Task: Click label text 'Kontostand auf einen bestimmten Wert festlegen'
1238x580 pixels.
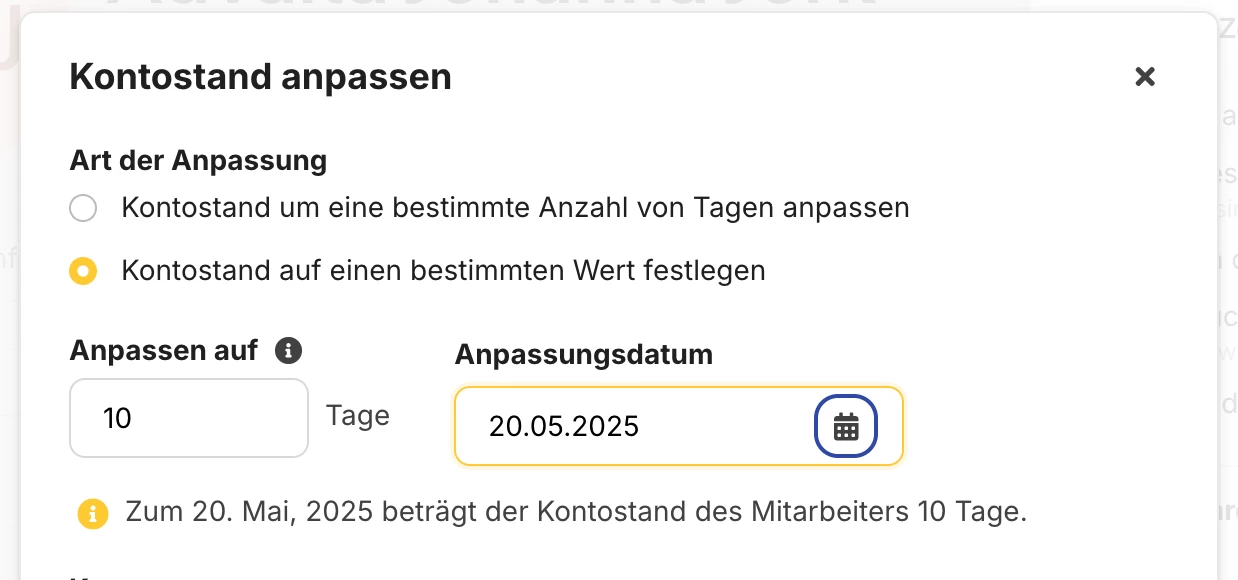Action: coord(443,271)
